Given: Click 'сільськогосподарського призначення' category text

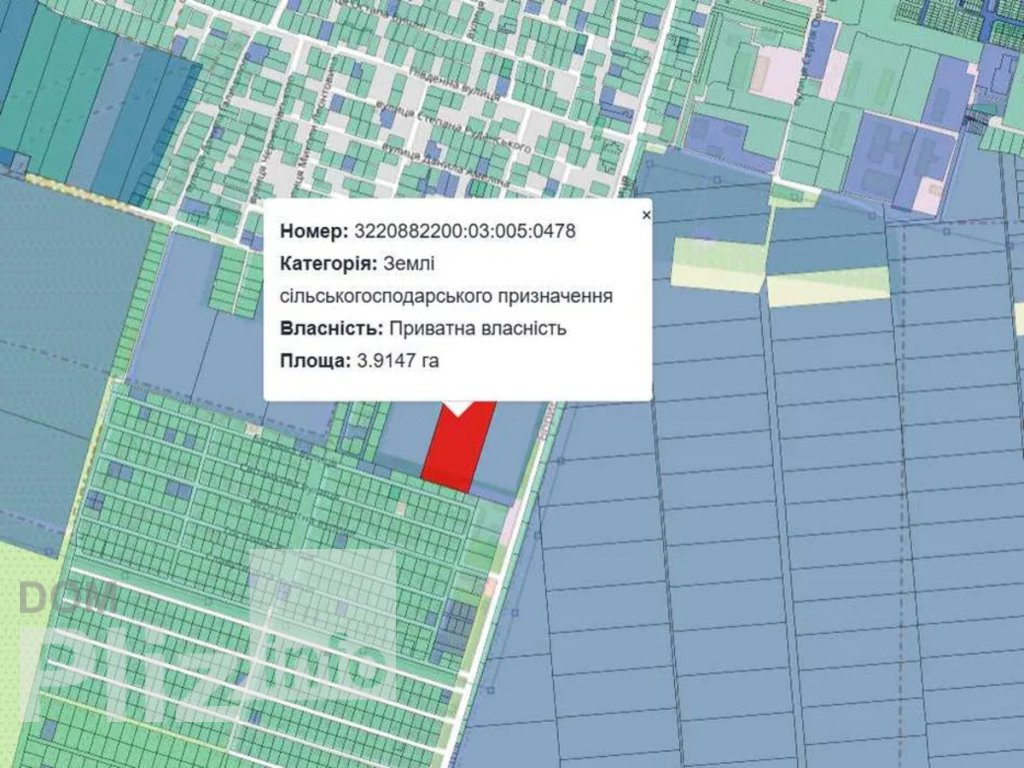Looking at the screenshot, I should 447,297.
